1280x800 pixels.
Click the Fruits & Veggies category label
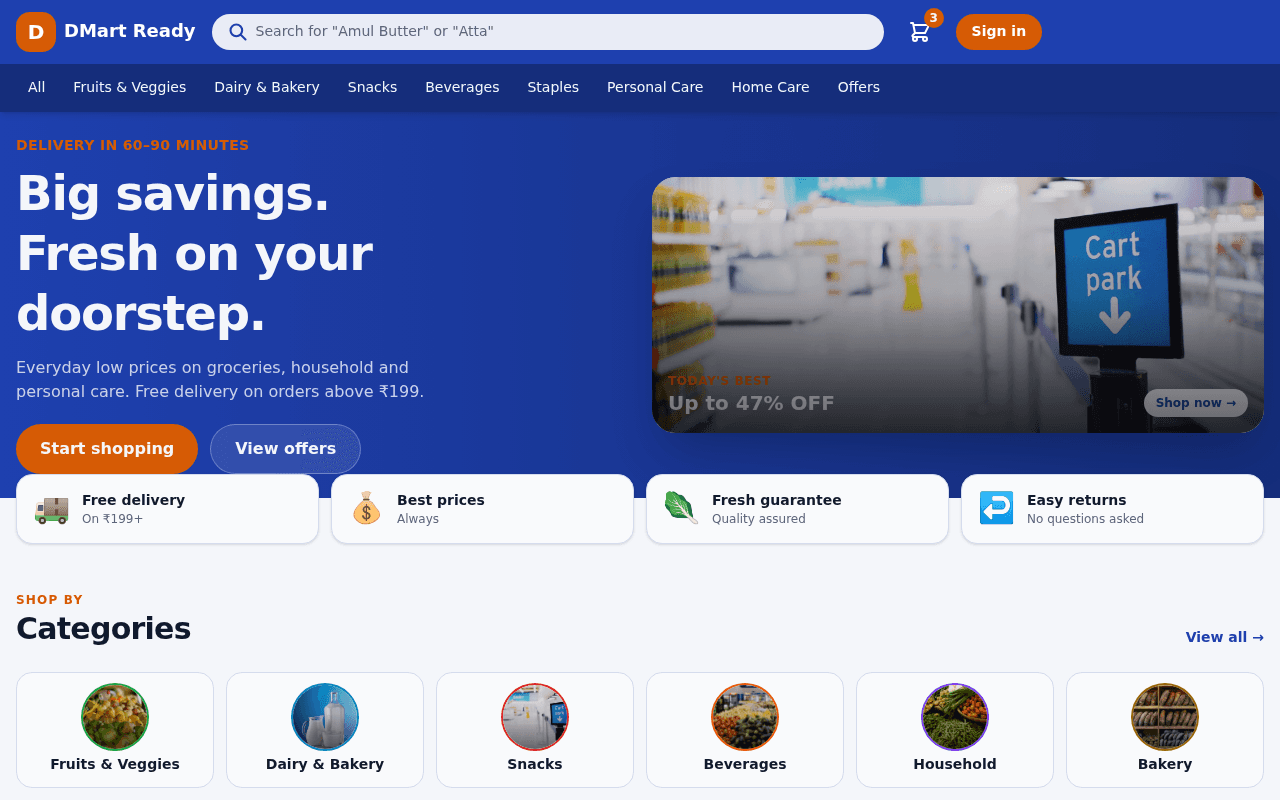tap(115, 764)
